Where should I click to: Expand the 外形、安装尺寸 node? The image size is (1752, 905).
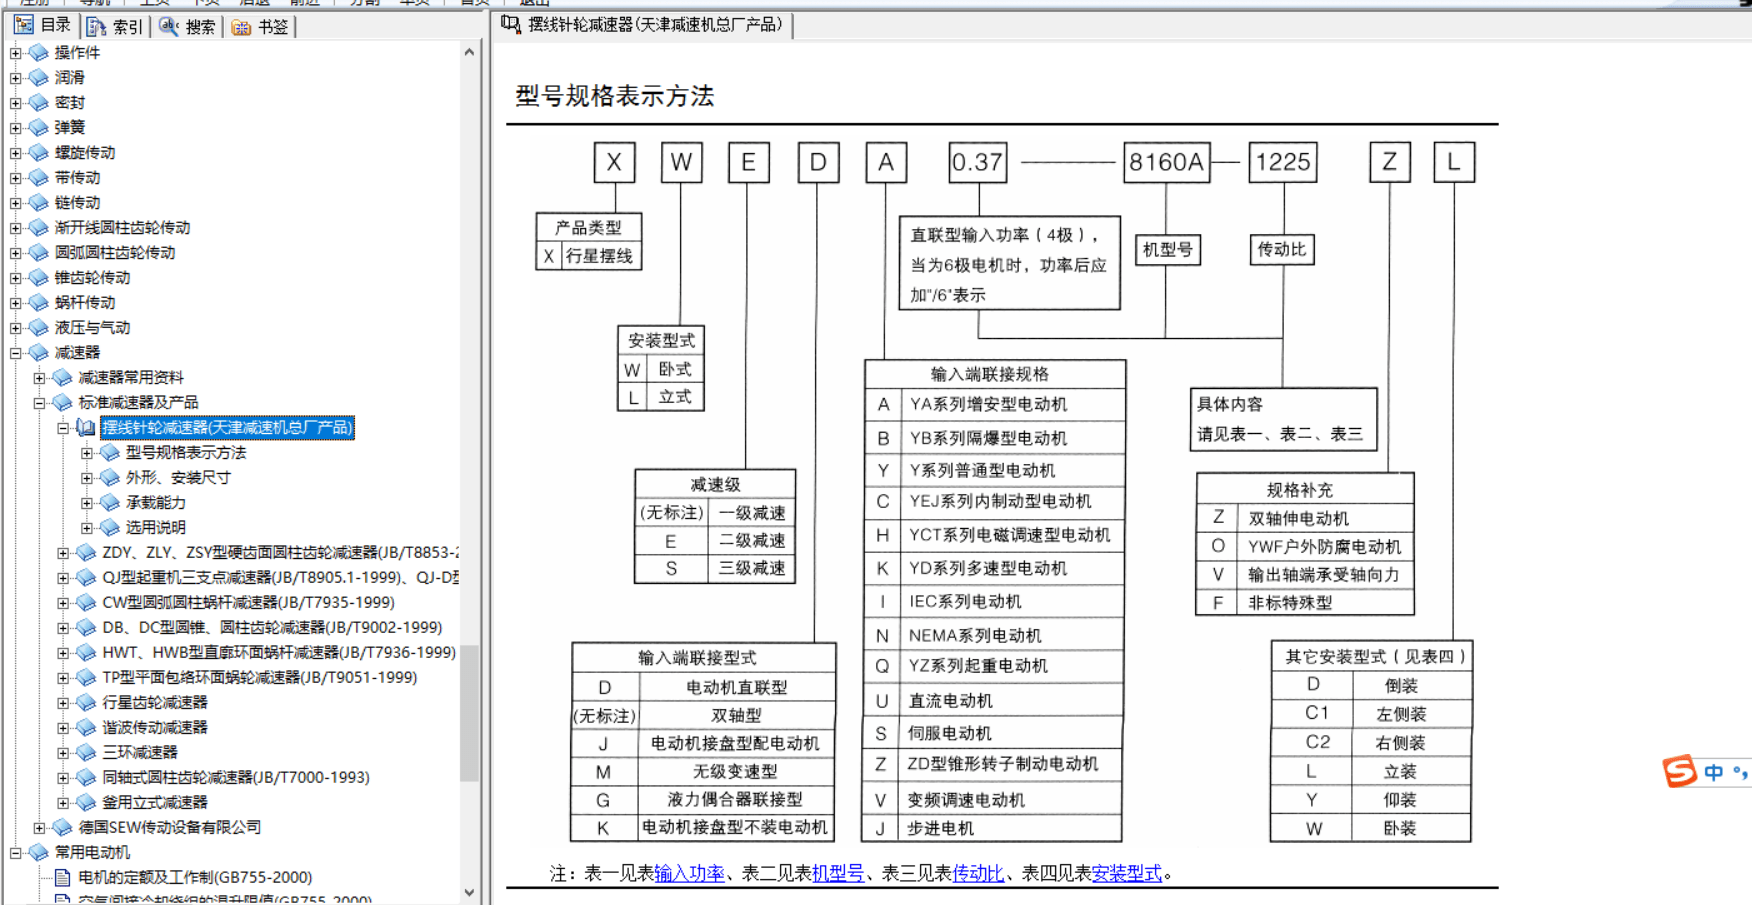87,478
